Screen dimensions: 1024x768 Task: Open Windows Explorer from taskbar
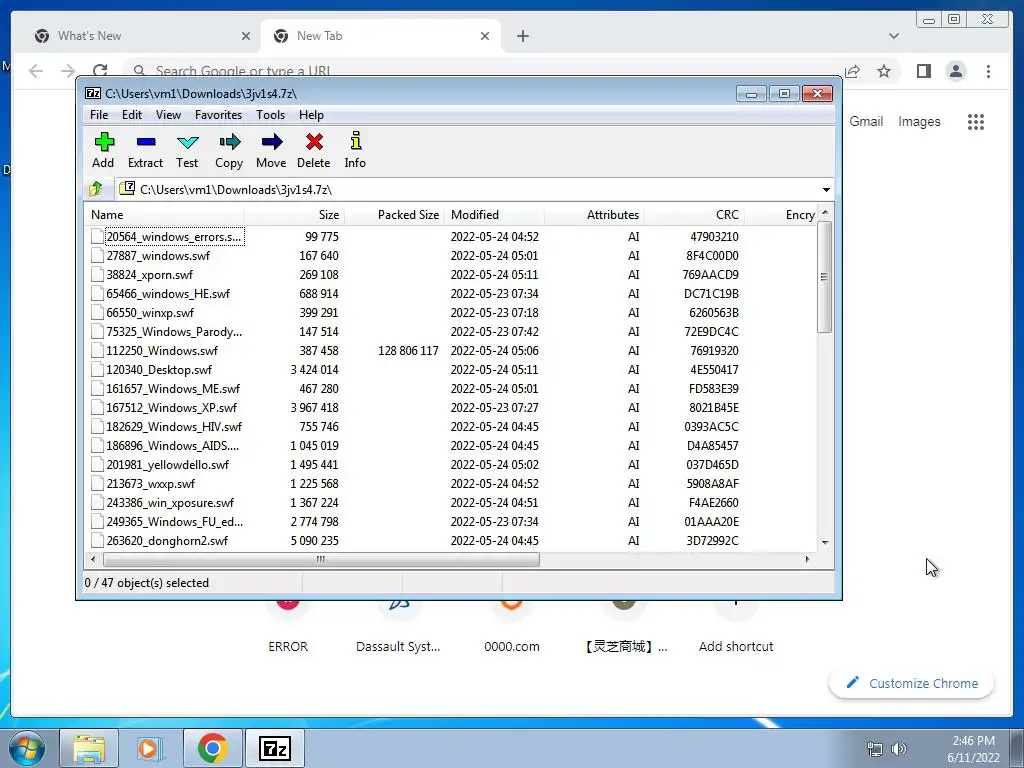[89, 748]
